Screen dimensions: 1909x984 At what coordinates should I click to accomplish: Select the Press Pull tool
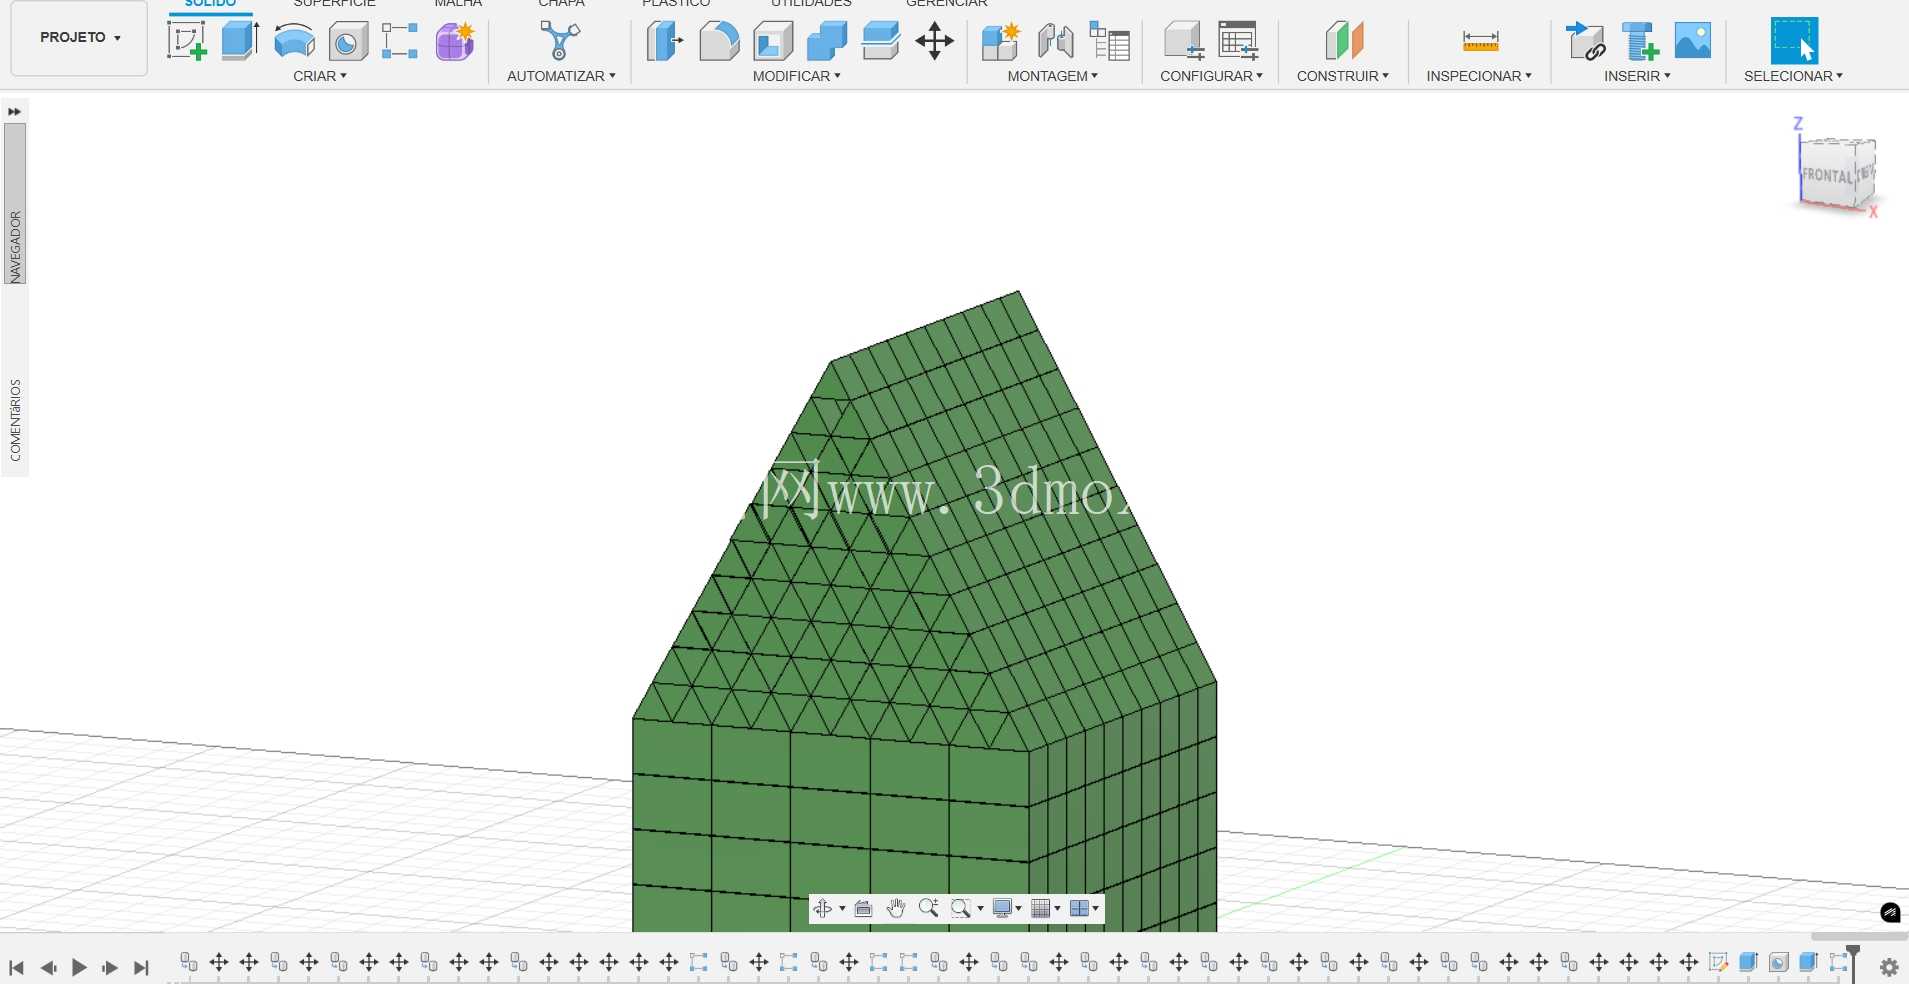[665, 41]
